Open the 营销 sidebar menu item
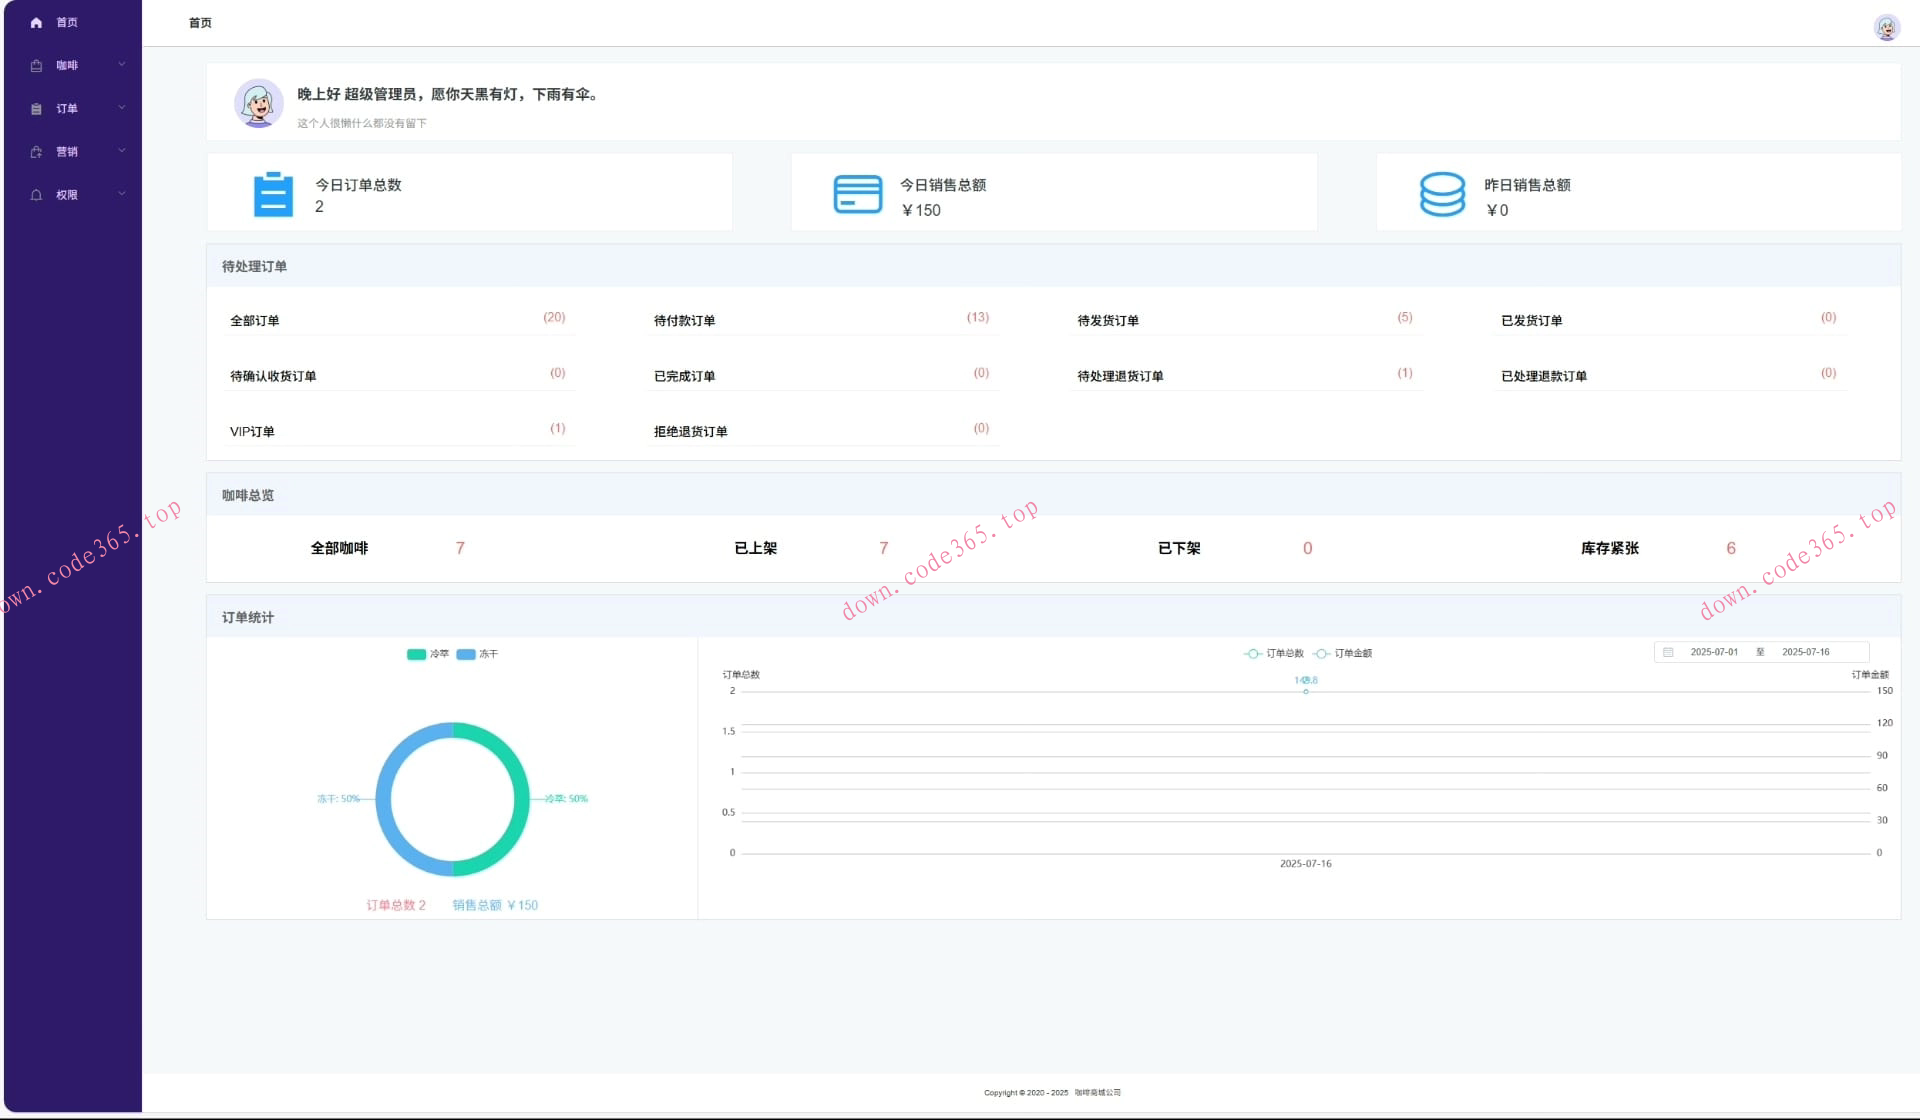 point(67,152)
